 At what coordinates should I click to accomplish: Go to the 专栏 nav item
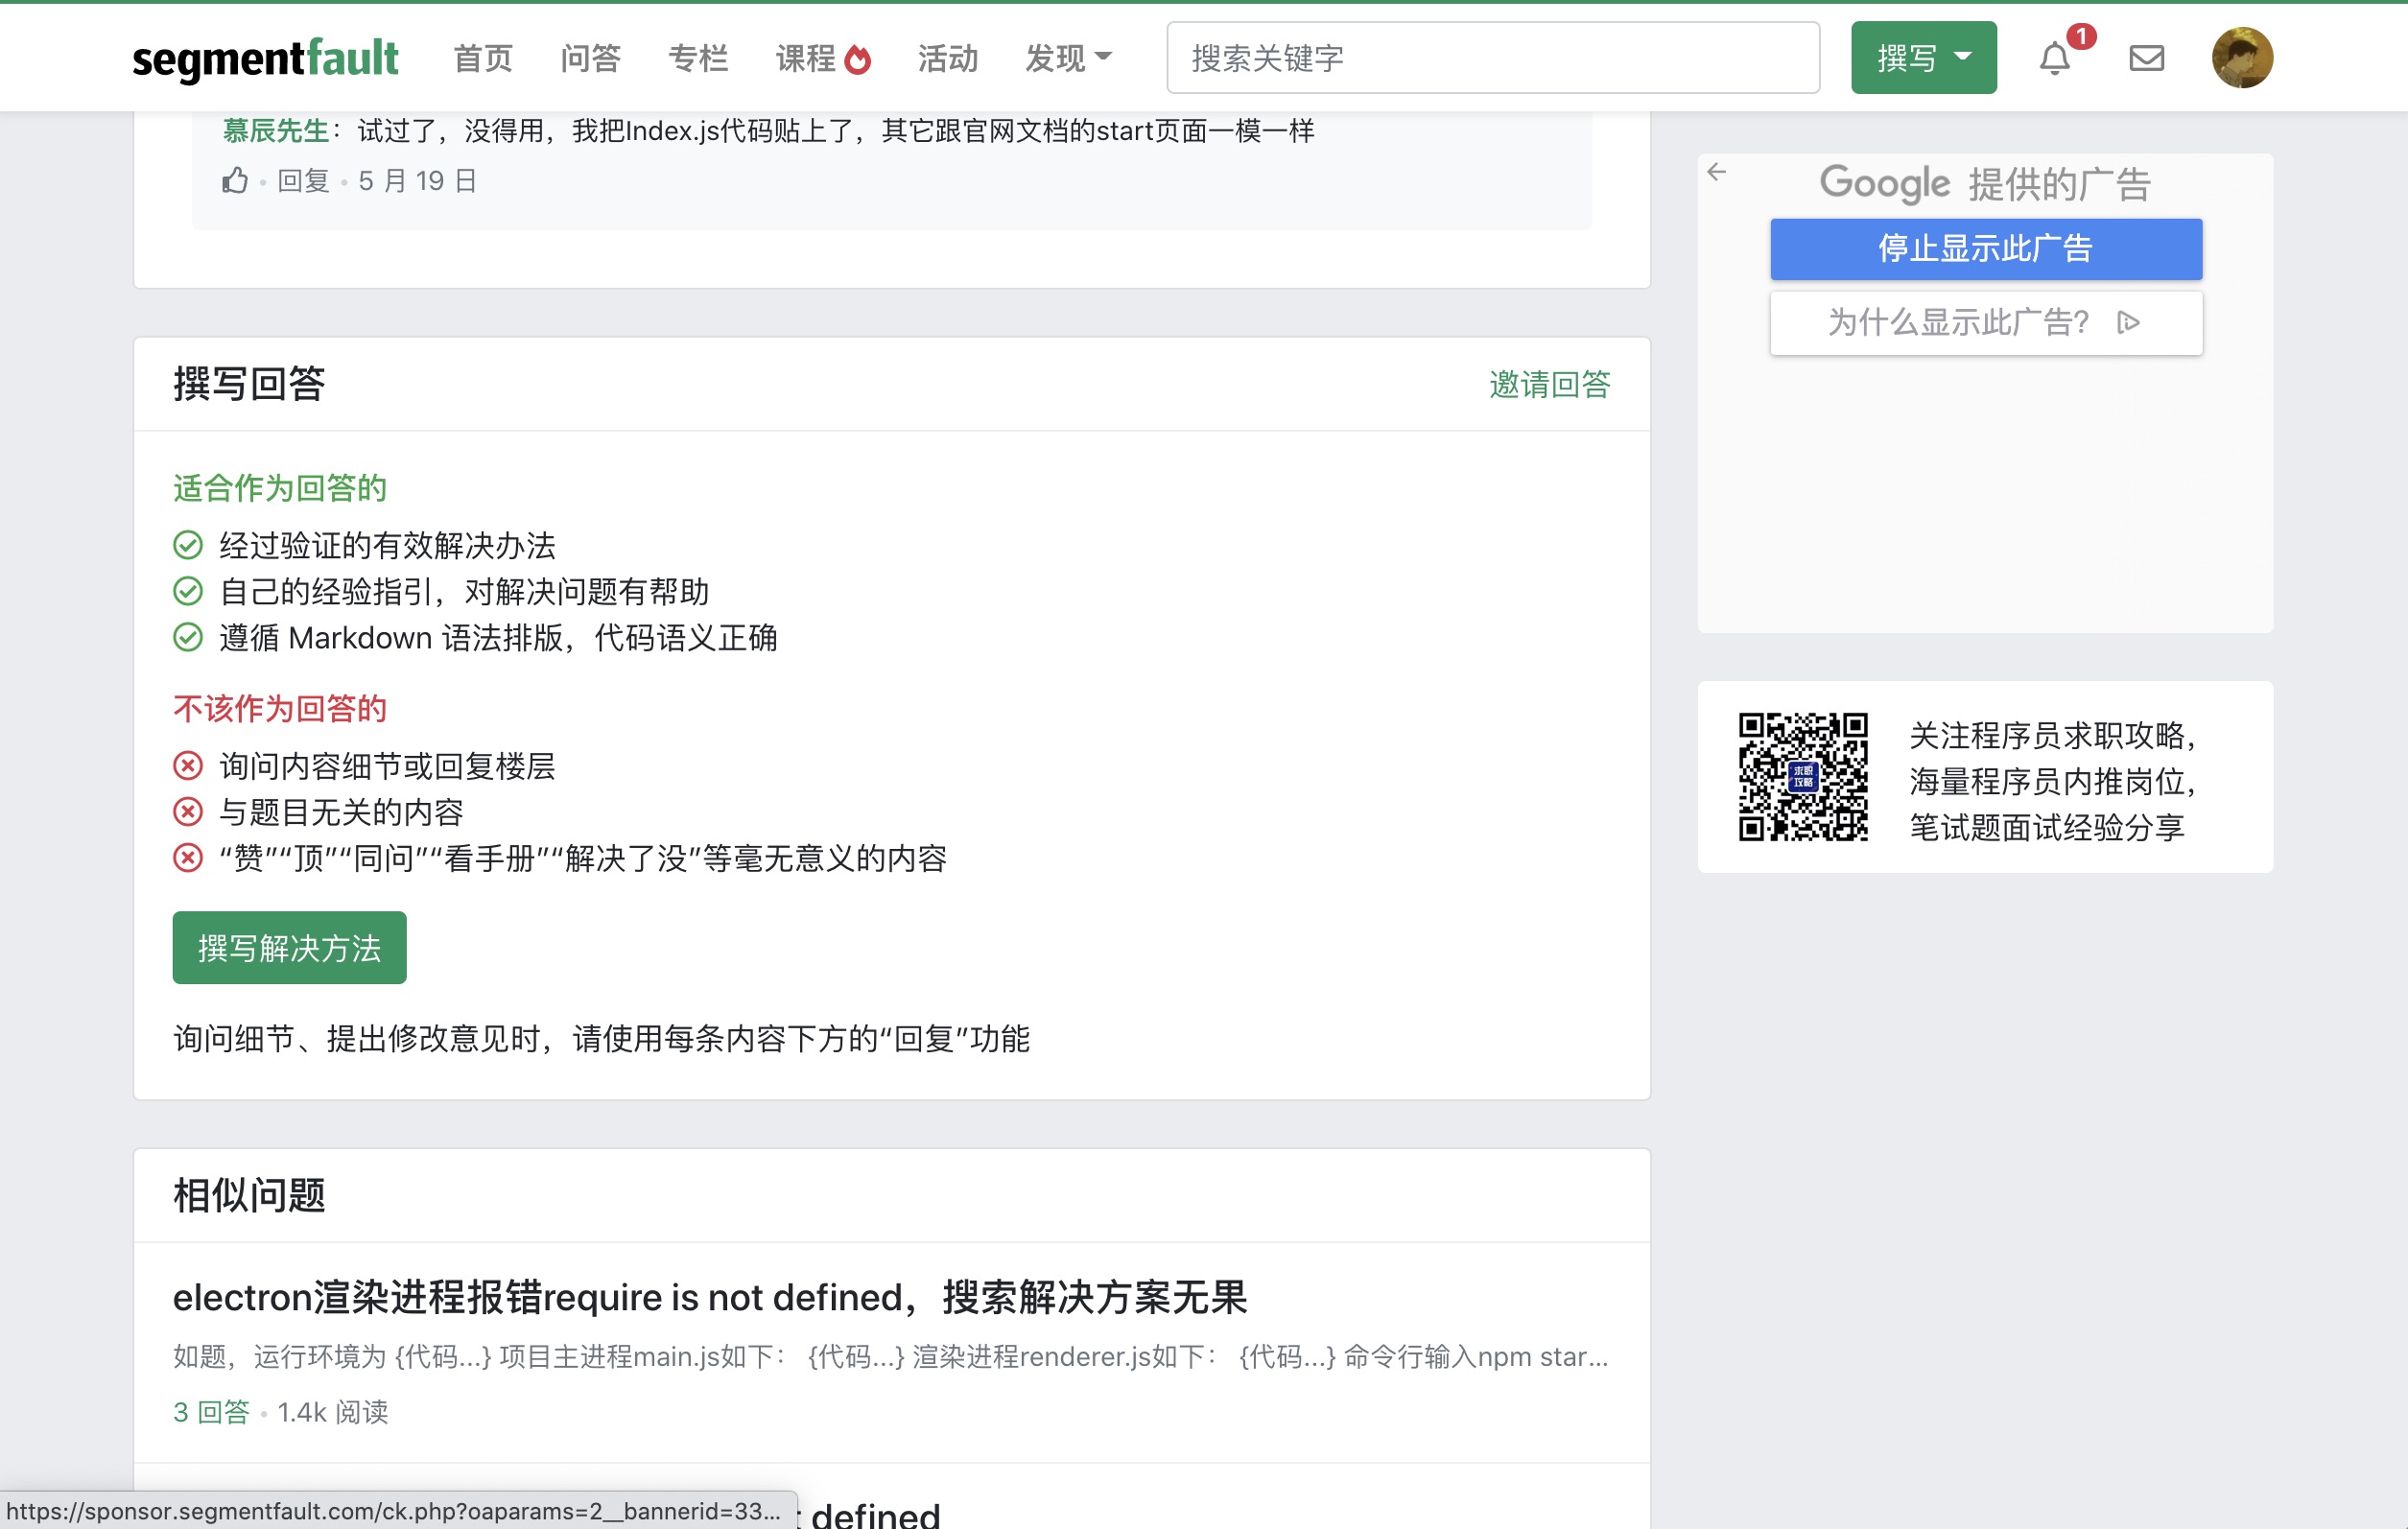[698, 58]
